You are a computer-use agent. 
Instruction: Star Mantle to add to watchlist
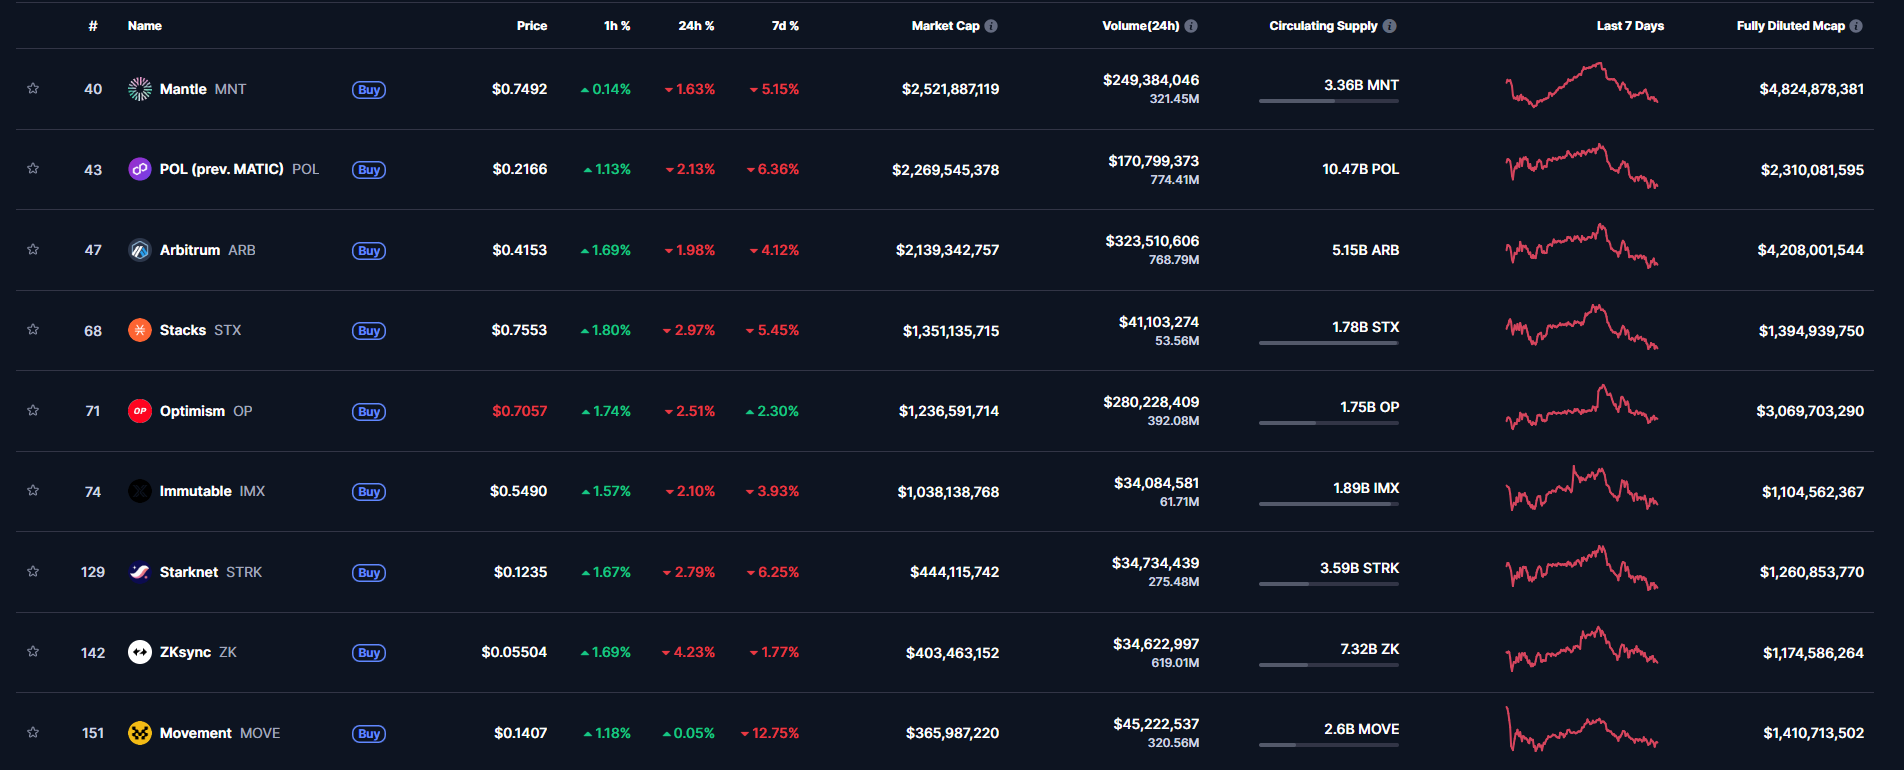coord(33,89)
